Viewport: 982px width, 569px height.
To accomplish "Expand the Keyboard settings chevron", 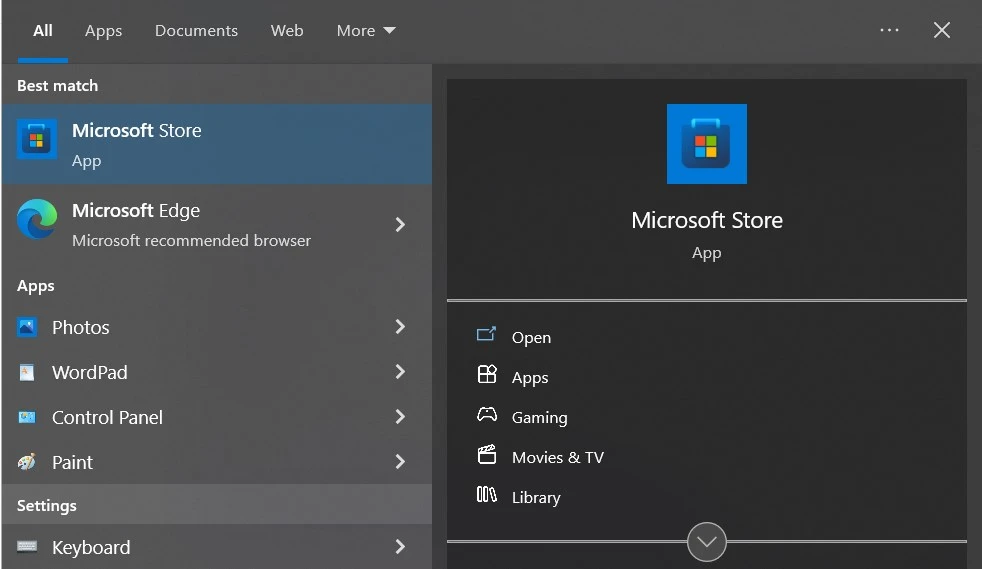I will tap(400, 546).
